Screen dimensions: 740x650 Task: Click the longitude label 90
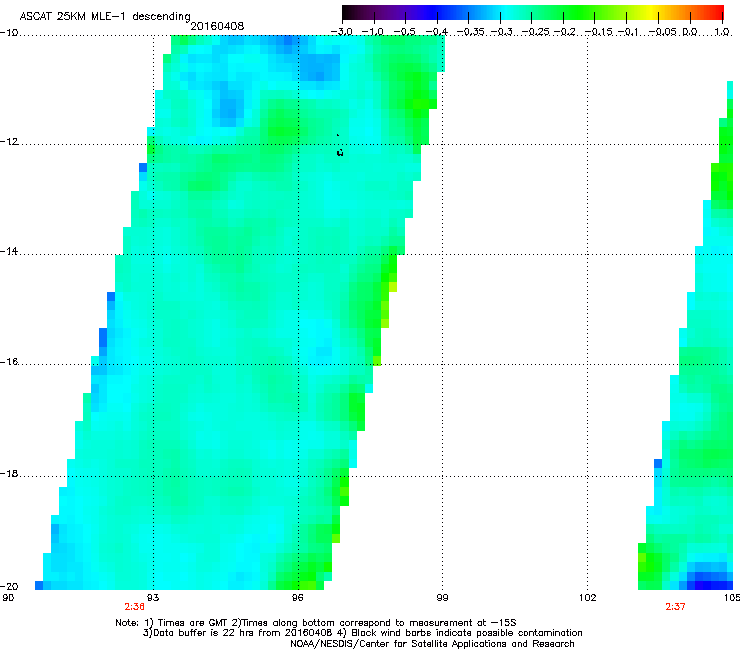tap(8, 598)
